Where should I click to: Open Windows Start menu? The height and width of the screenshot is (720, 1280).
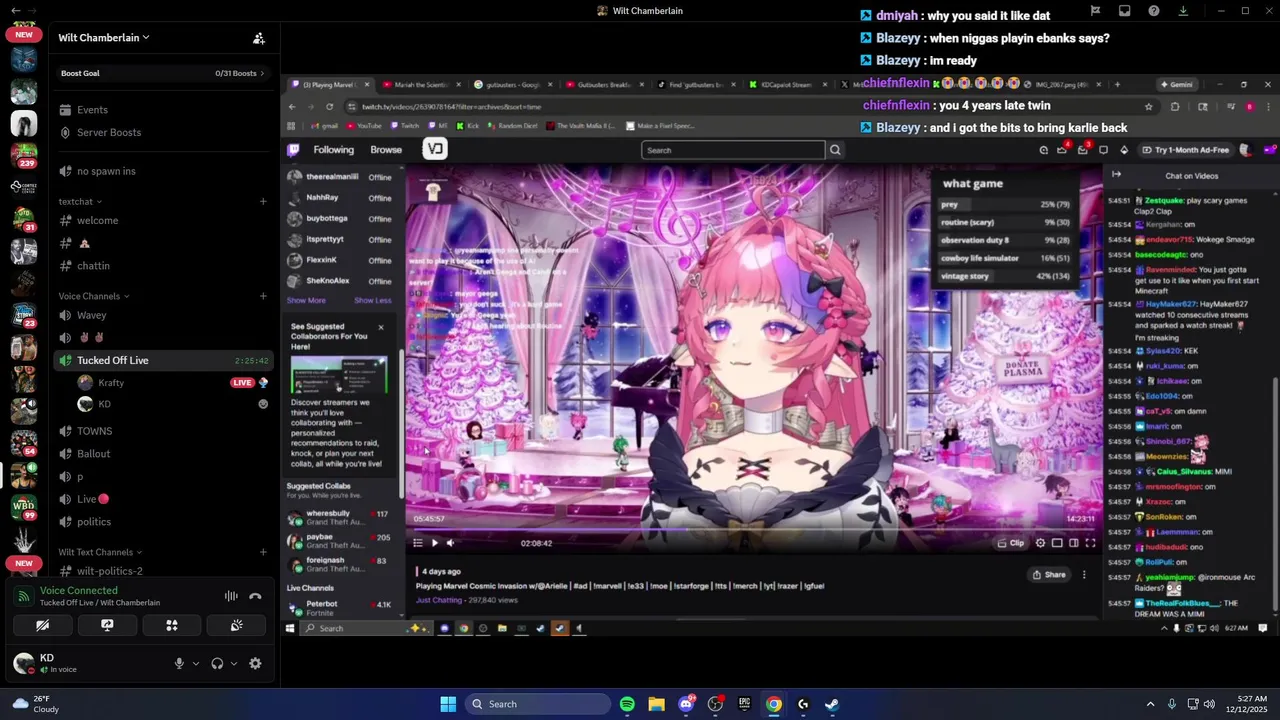point(448,704)
